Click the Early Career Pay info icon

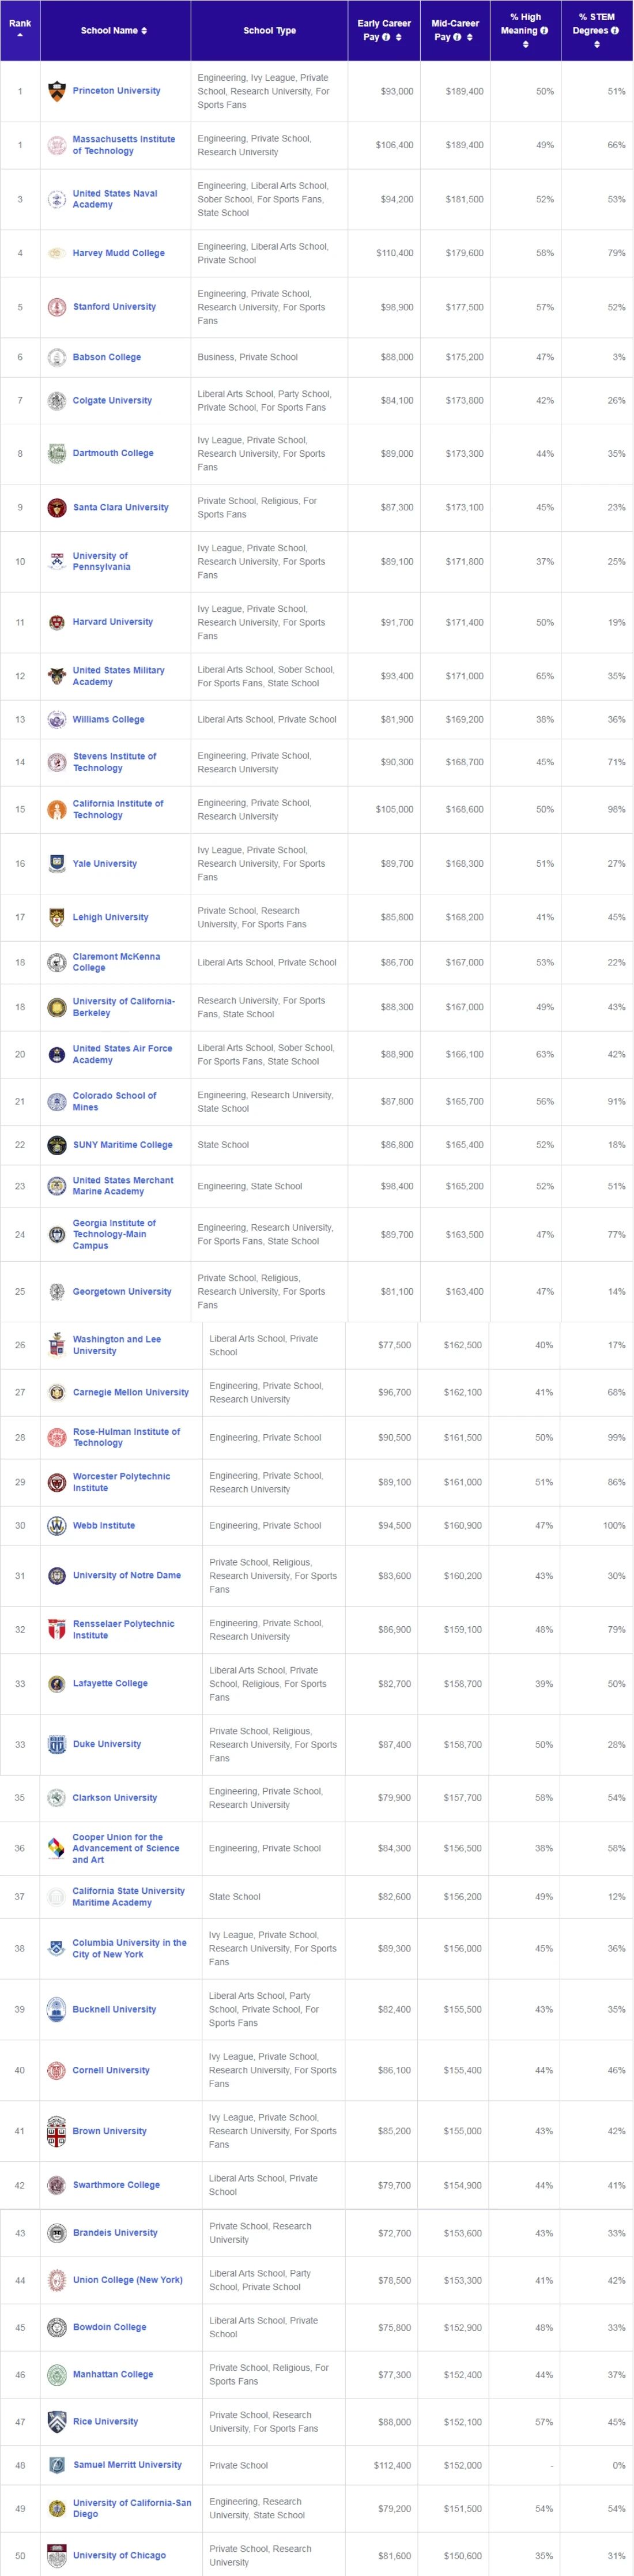coord(386,37)
